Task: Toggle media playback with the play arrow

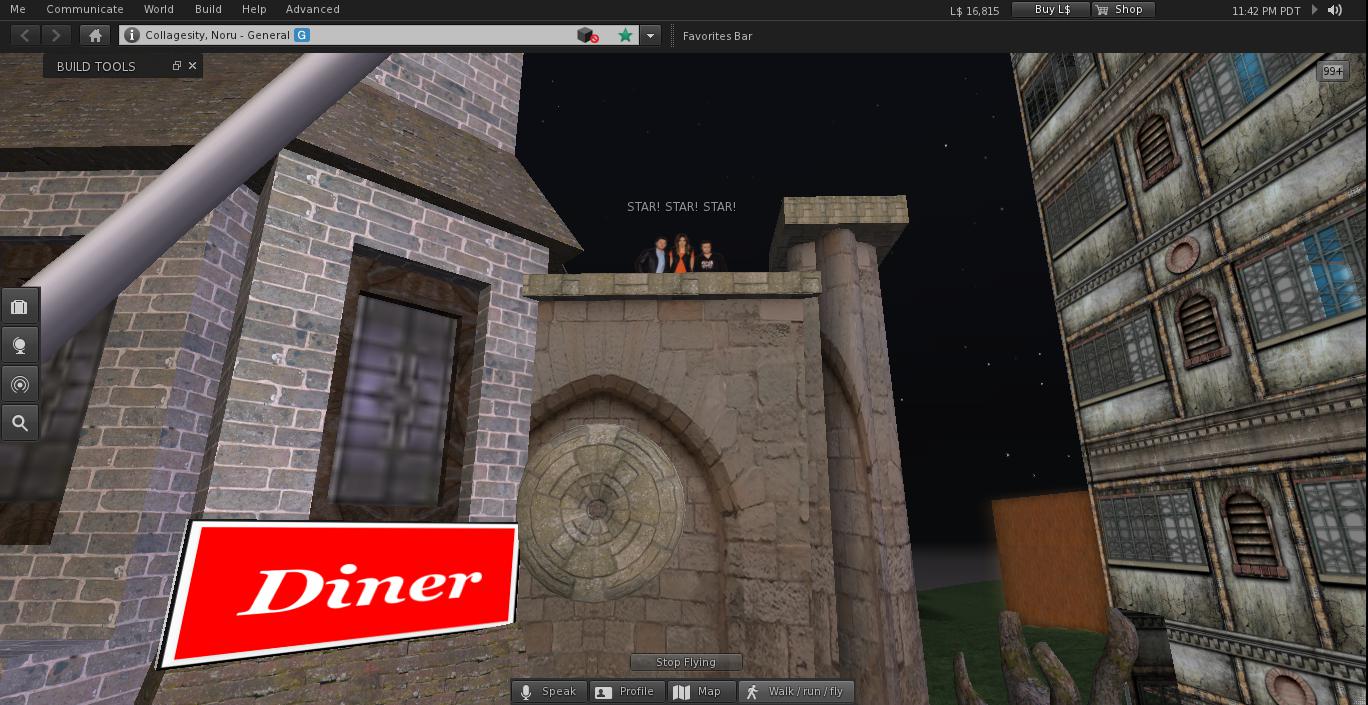Action: tap(1315, 10)
